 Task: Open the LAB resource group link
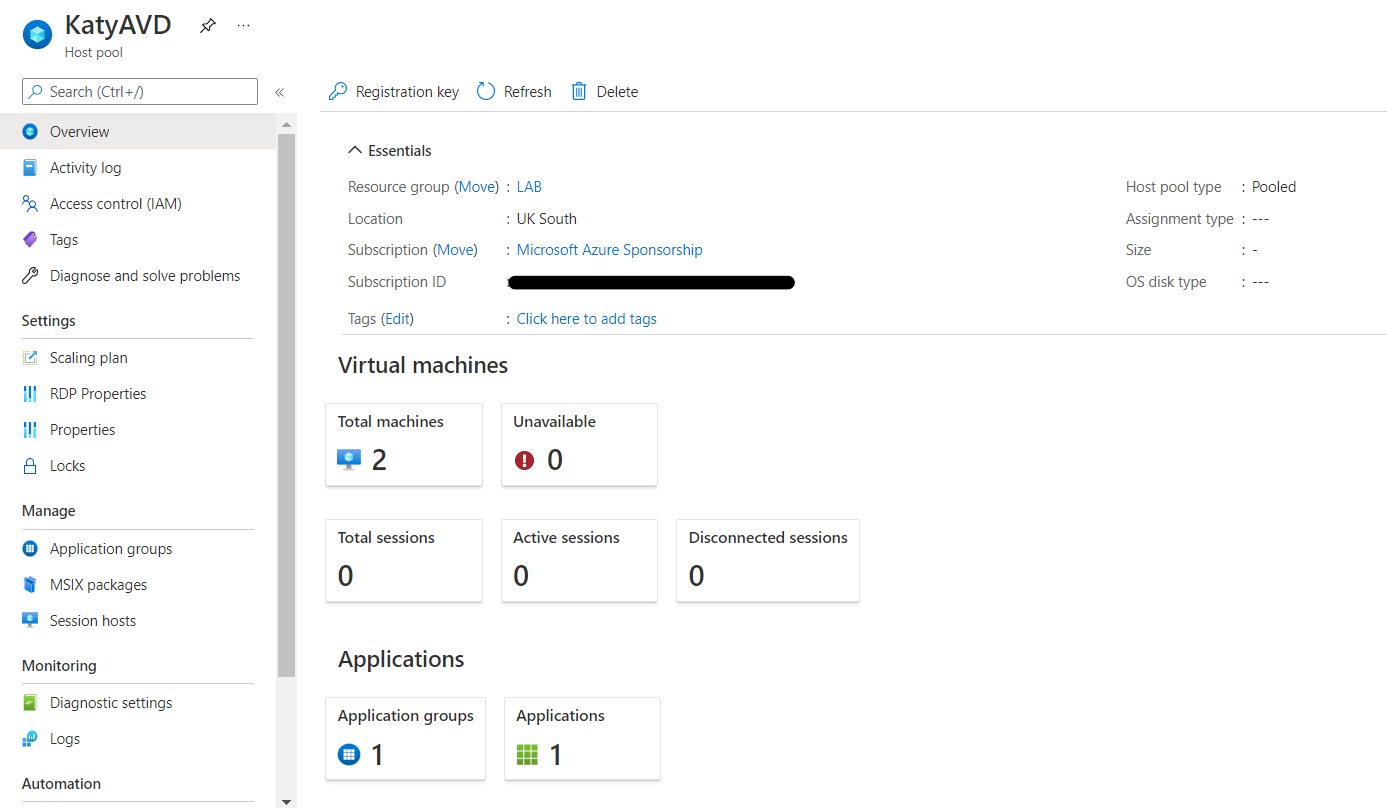click(x=529, y=186)
